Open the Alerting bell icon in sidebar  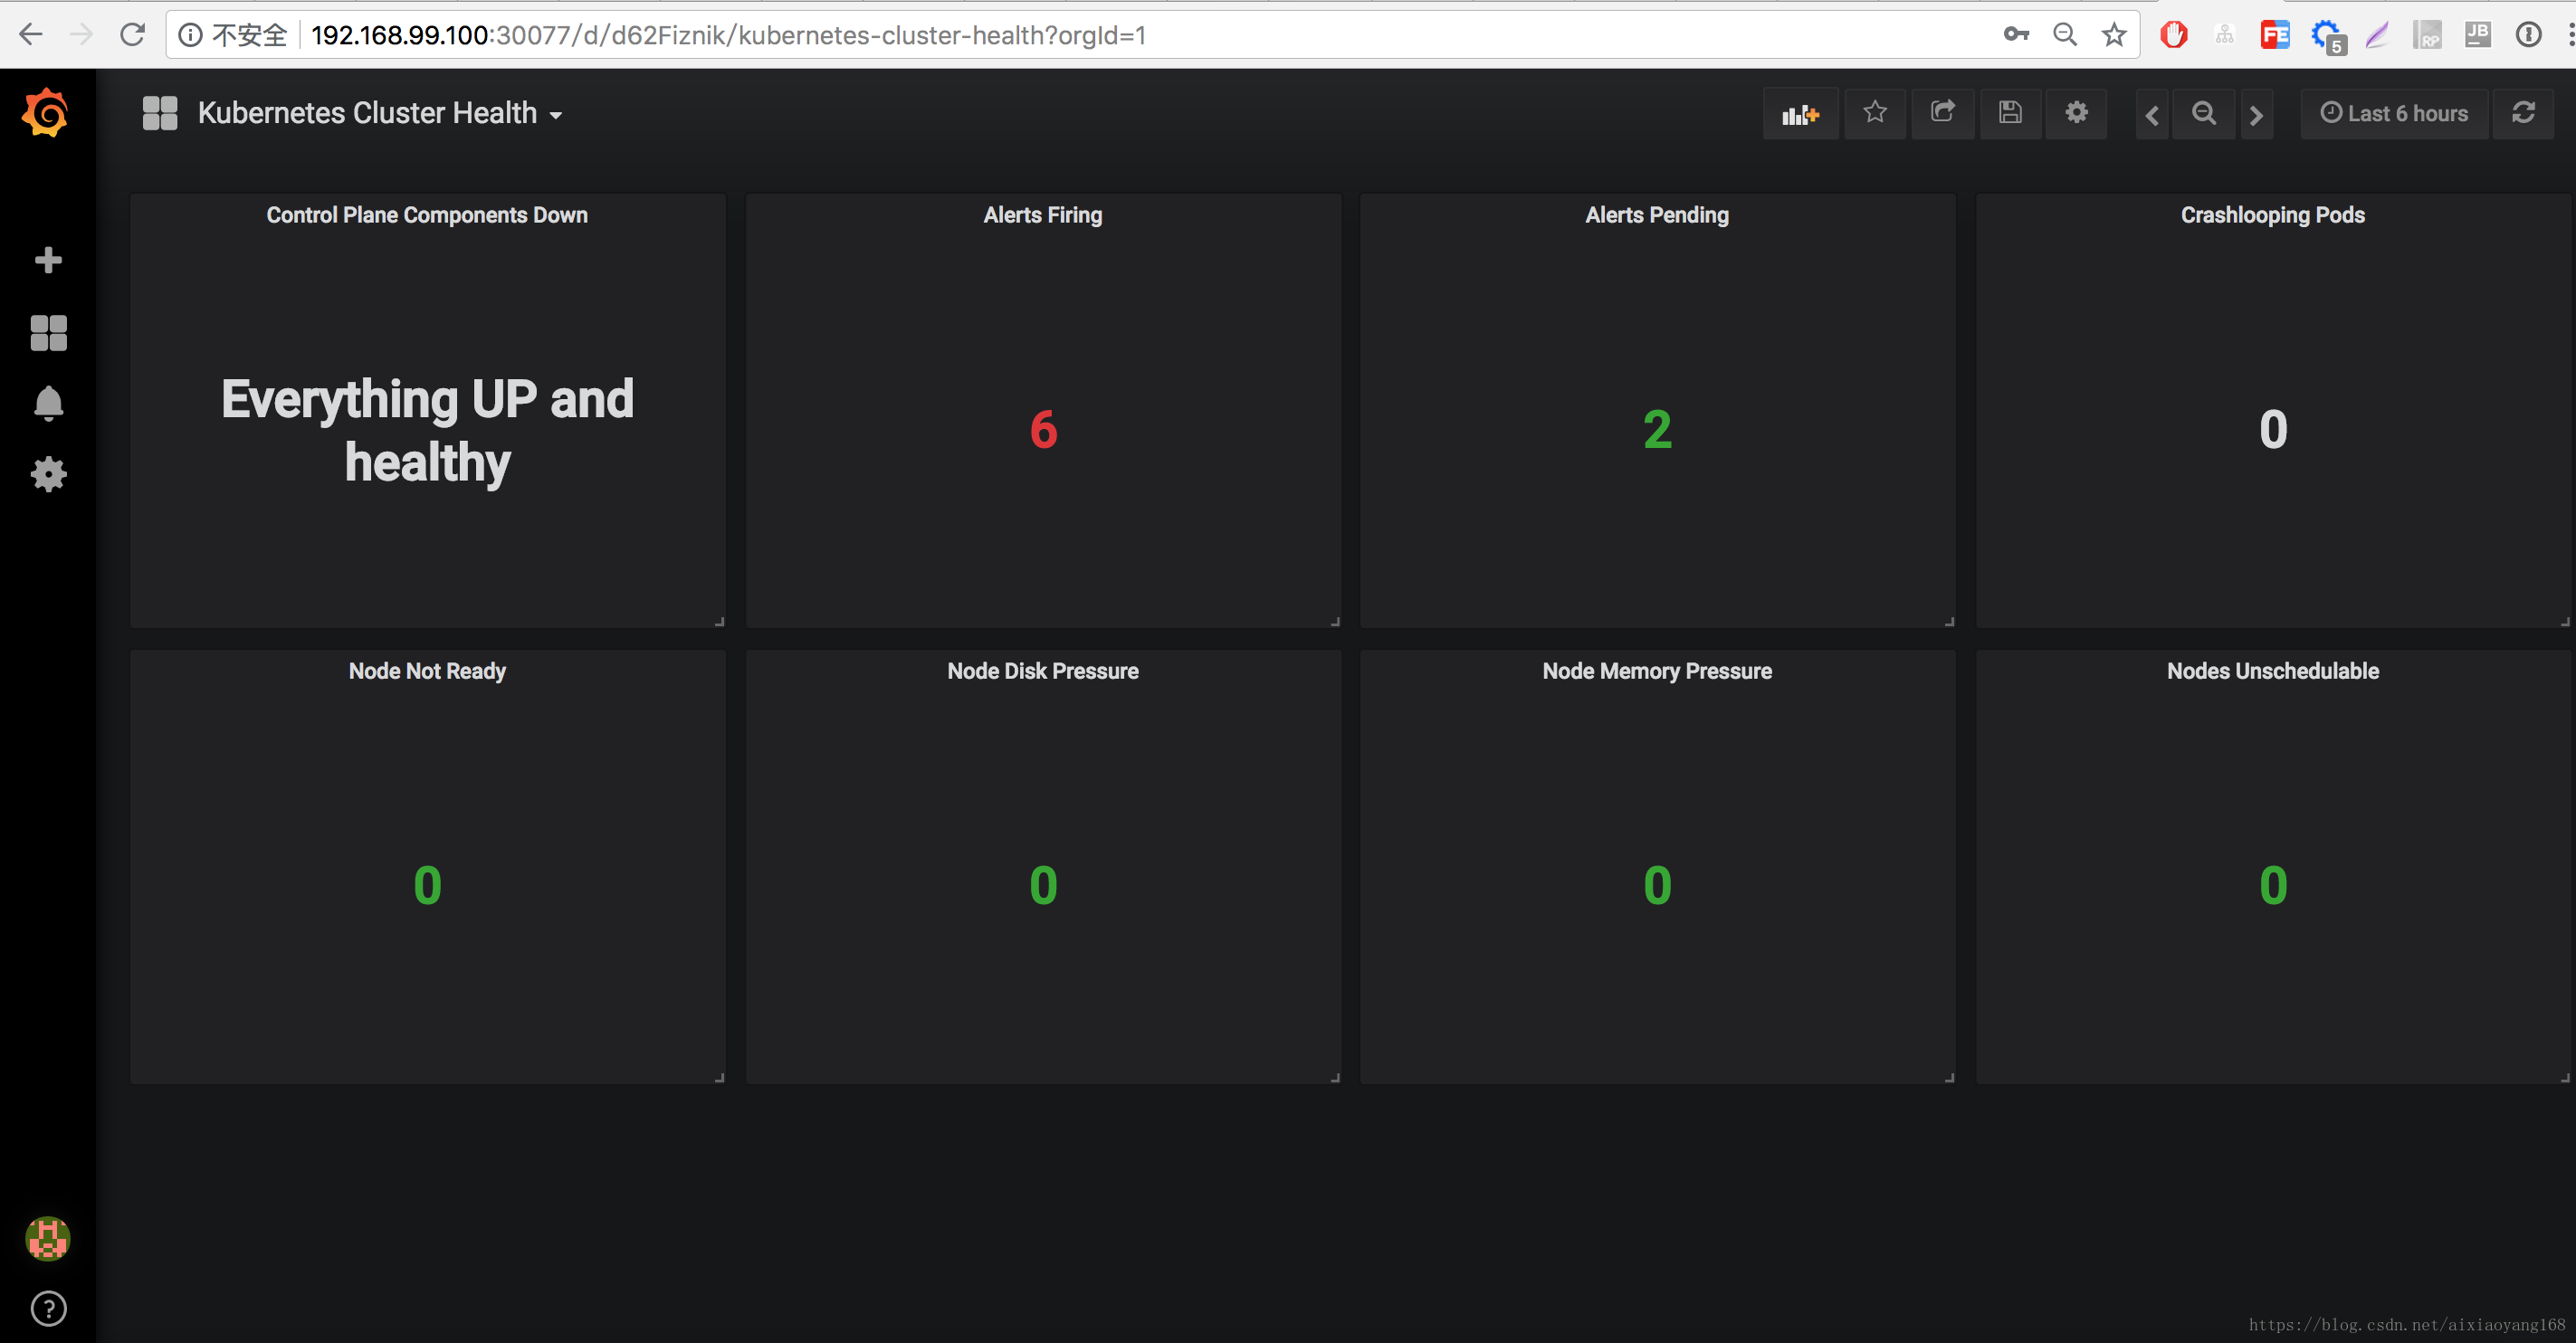click(48, 404)
